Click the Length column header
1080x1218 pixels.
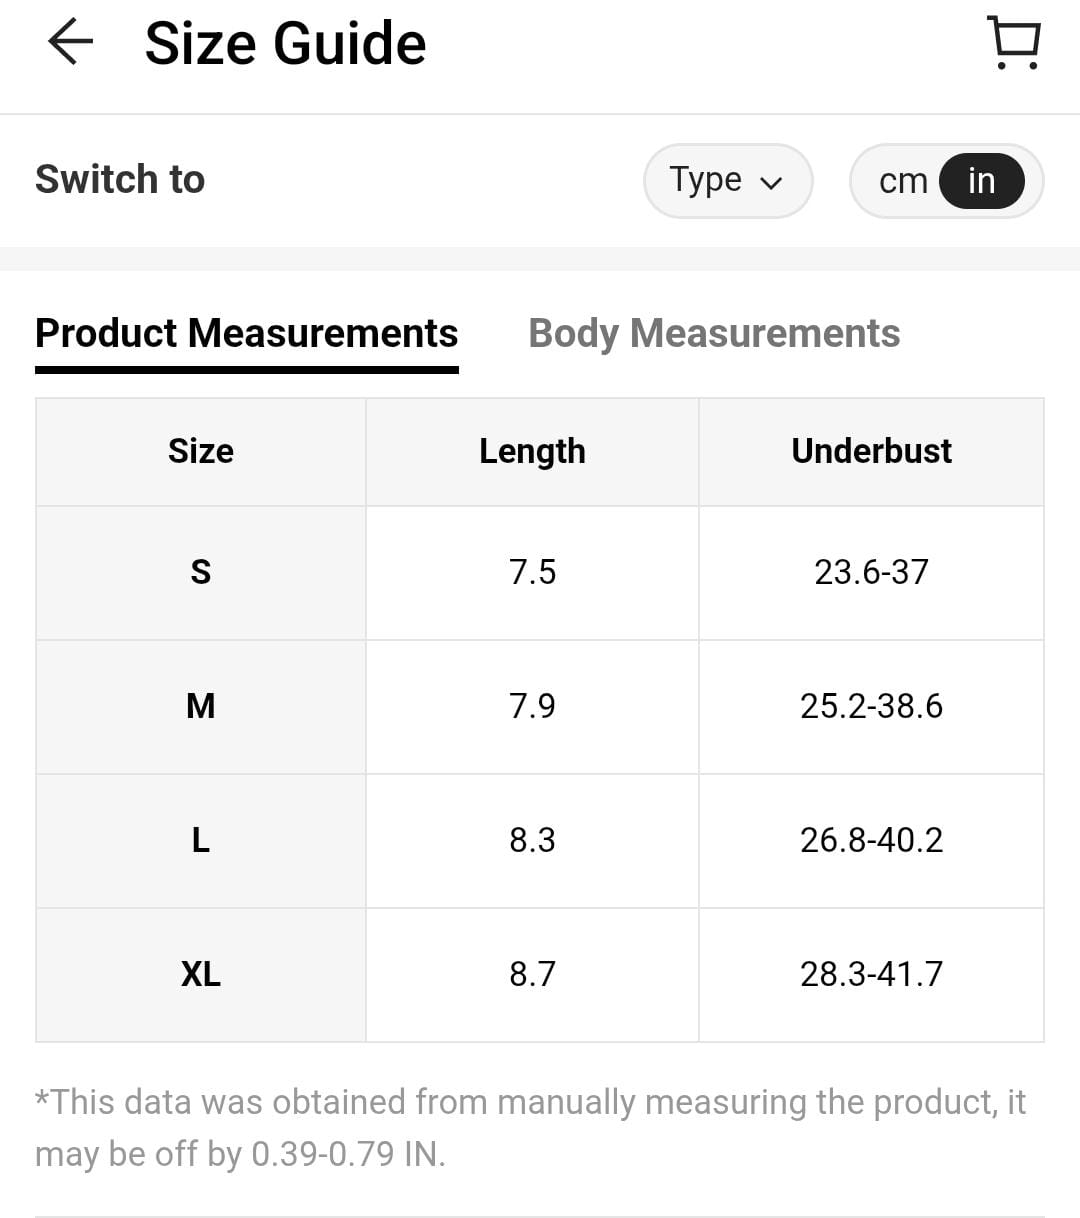[532, 451]
